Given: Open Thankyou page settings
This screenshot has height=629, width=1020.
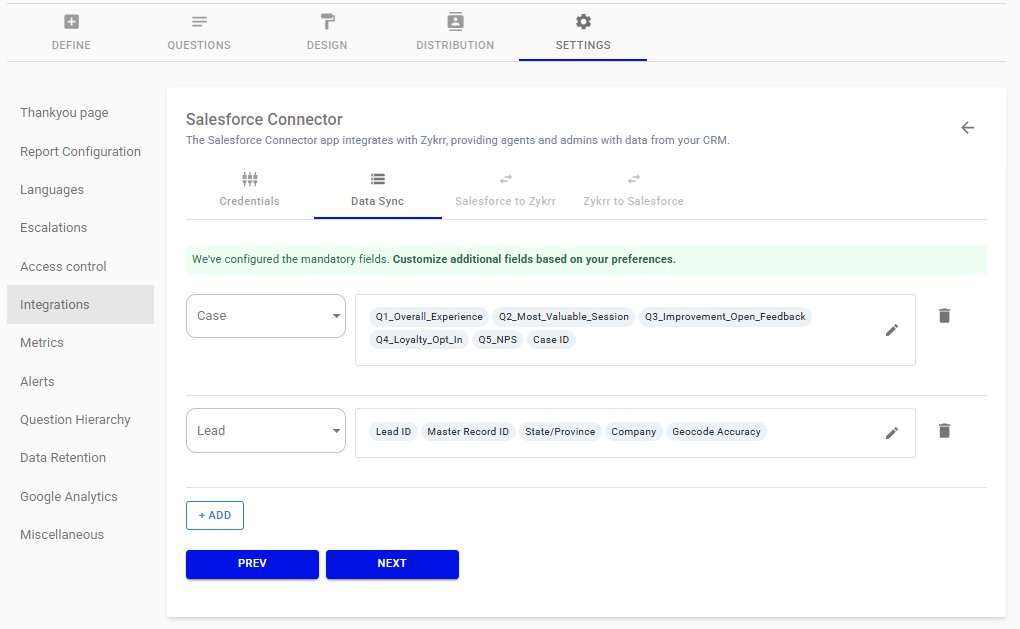Looking at the screenshot, I should 81,113.
